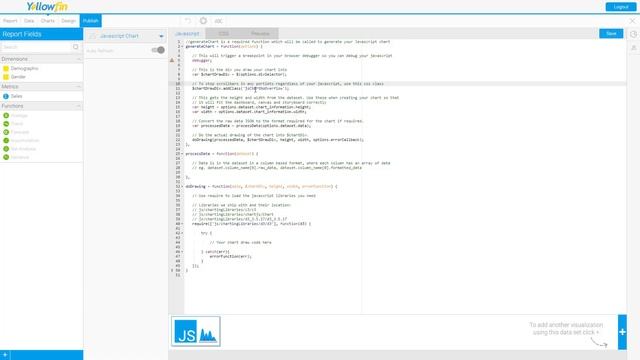Click the Search field in Report Fields
640x360 pixels.
click(36, 47)
